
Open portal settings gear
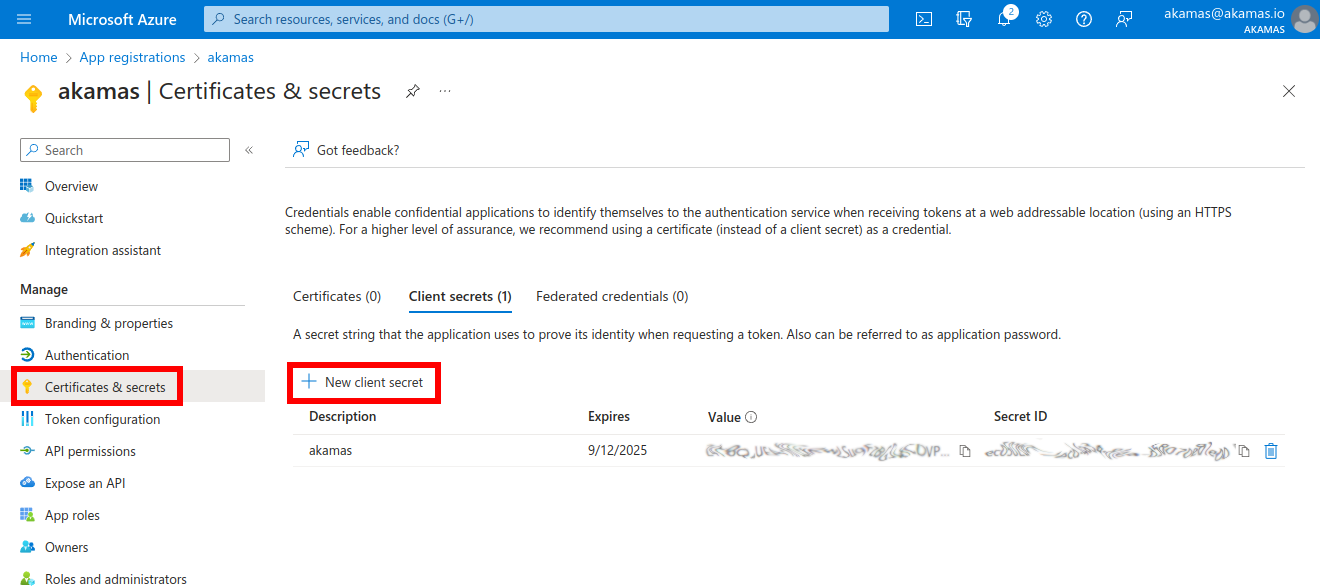[x=1044, y=19]
